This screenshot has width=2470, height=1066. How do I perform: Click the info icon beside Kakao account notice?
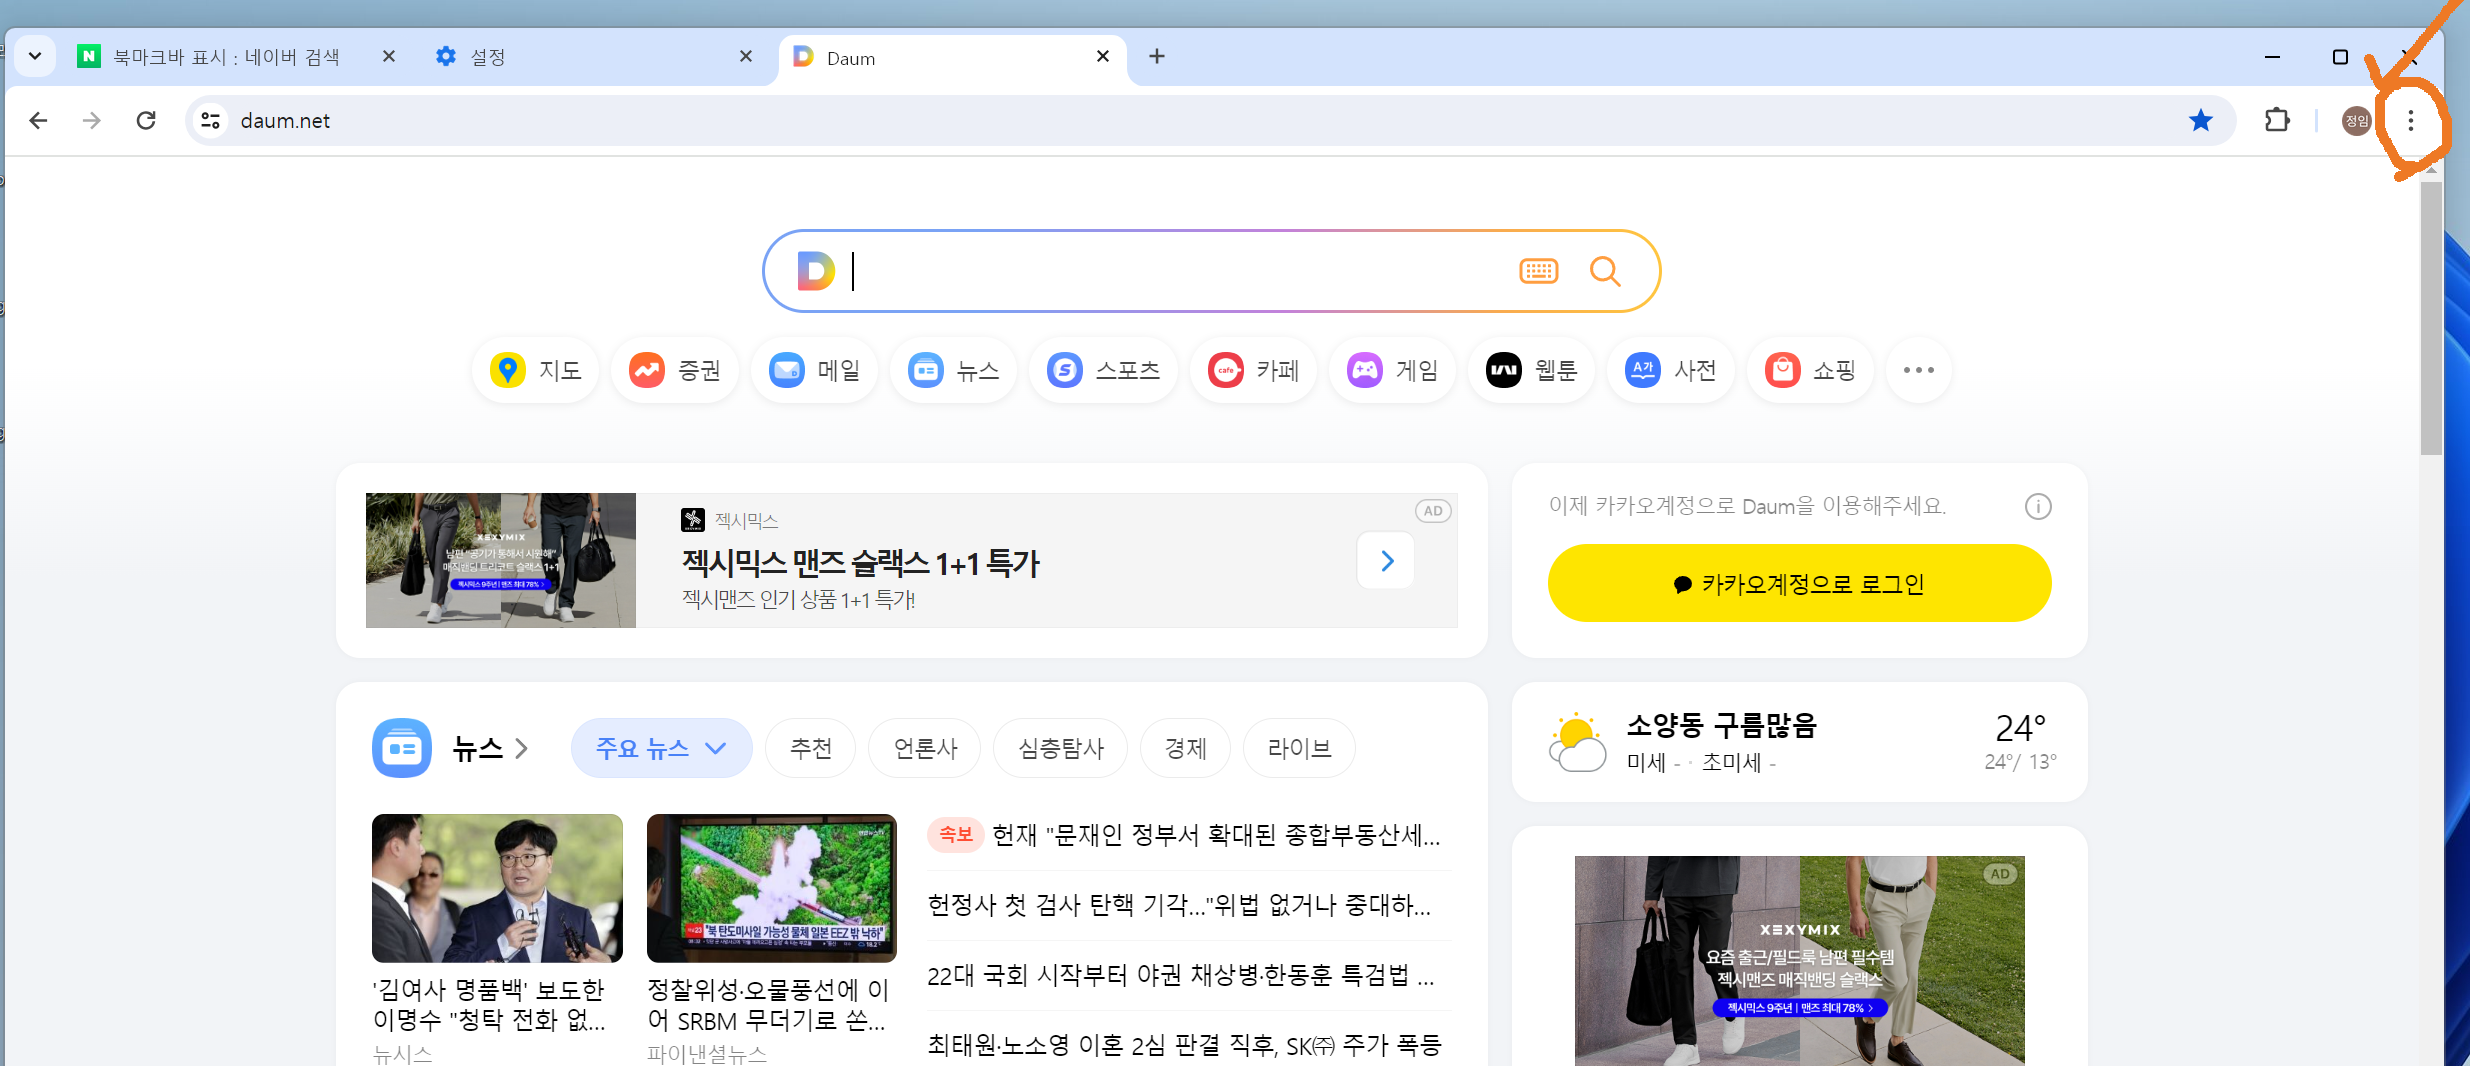click(x=2038, y=507)
